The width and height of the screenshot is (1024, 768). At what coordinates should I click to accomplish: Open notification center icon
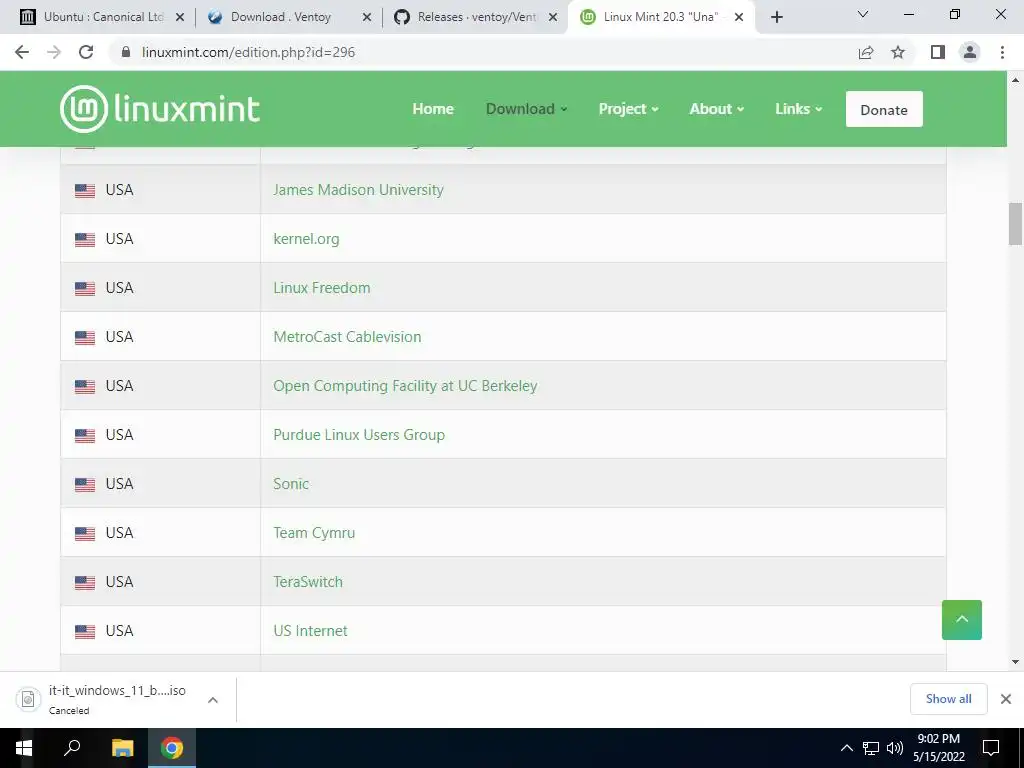point(991,748)
